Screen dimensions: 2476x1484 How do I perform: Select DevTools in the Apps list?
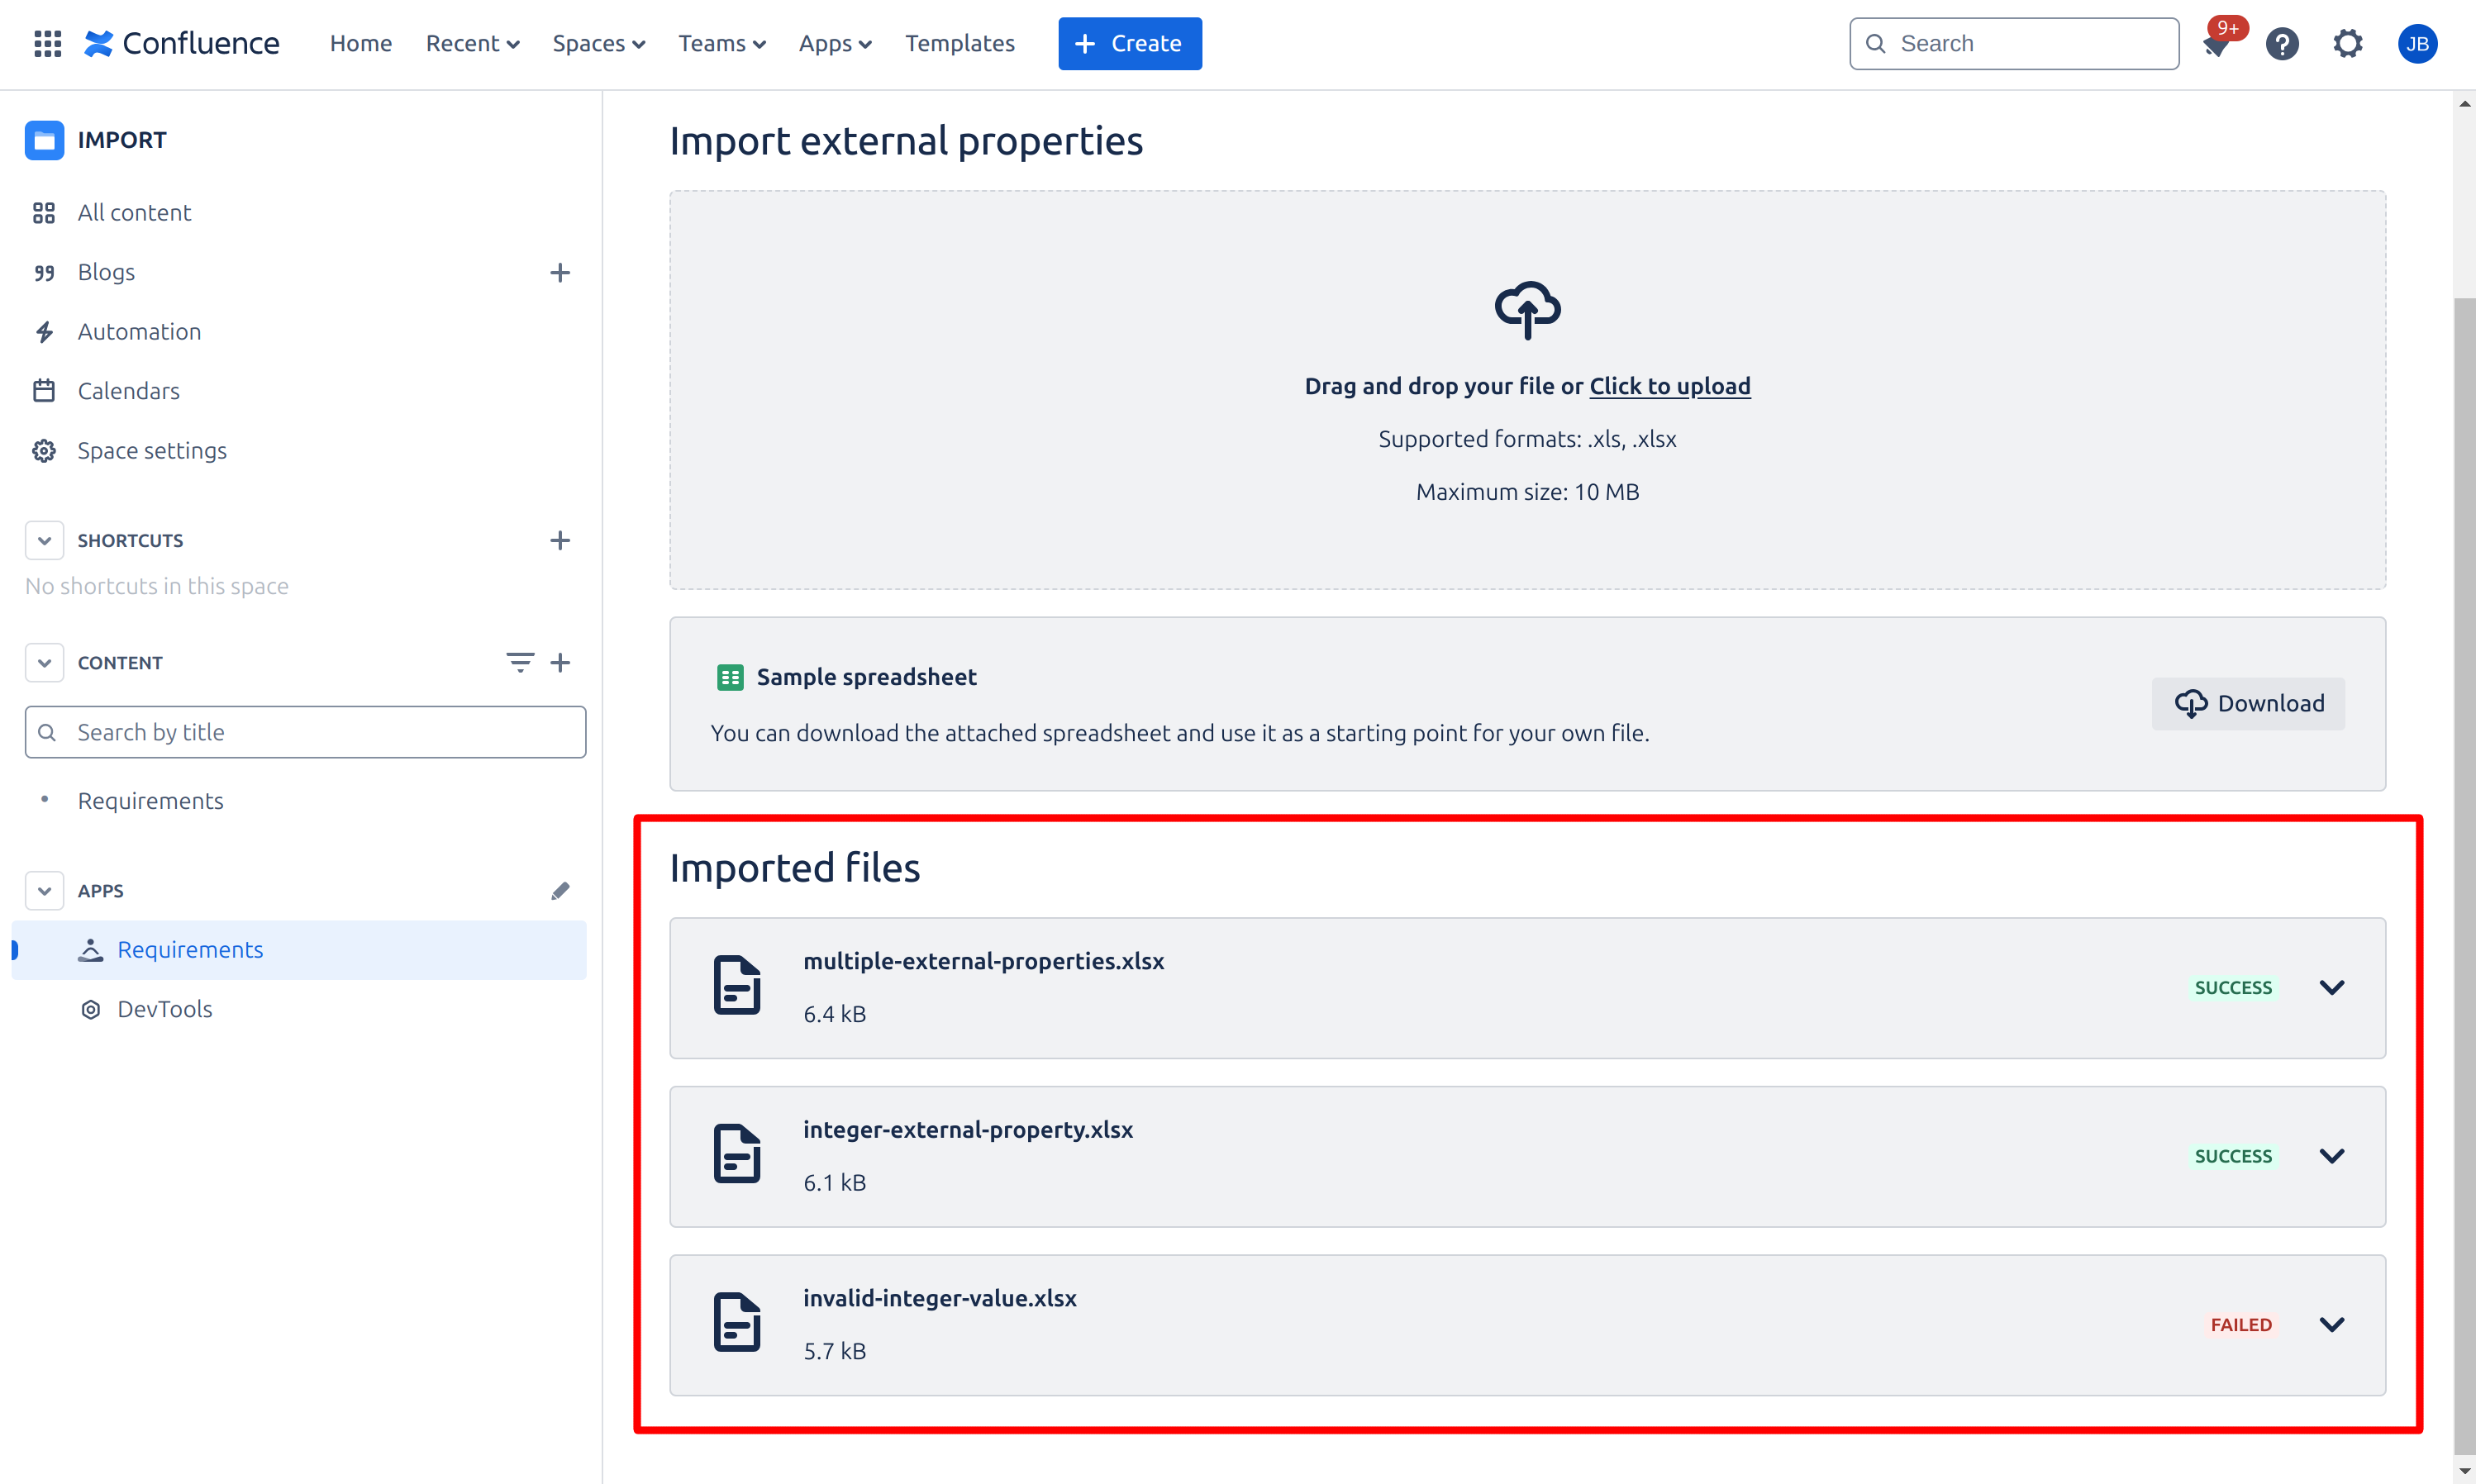click(x=165, y=1009)
